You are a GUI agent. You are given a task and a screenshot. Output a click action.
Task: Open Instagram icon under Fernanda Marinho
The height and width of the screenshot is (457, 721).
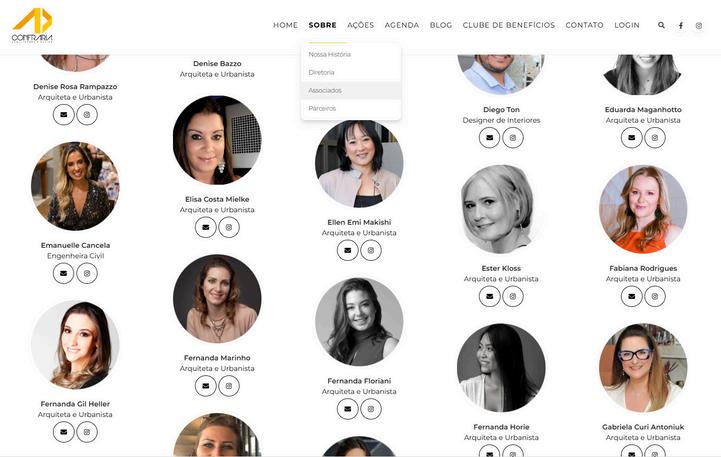coord(229,386)
